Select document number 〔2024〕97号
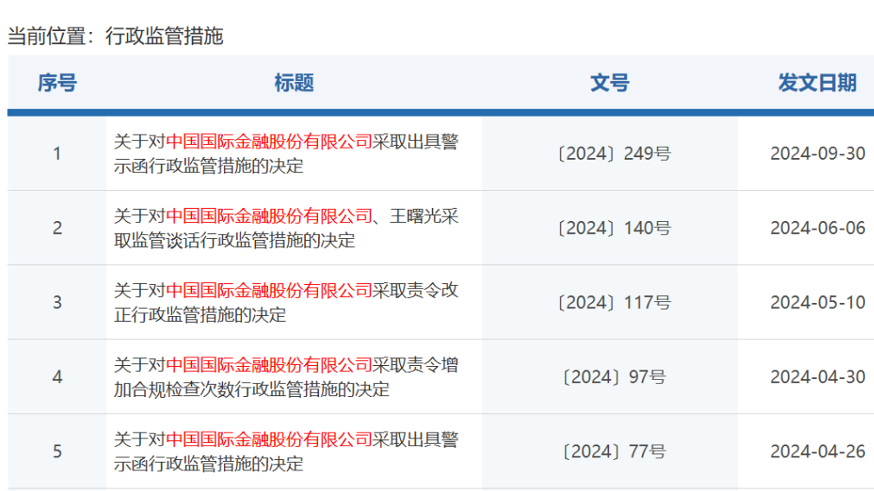874x491 pixels. click(614, 377)
